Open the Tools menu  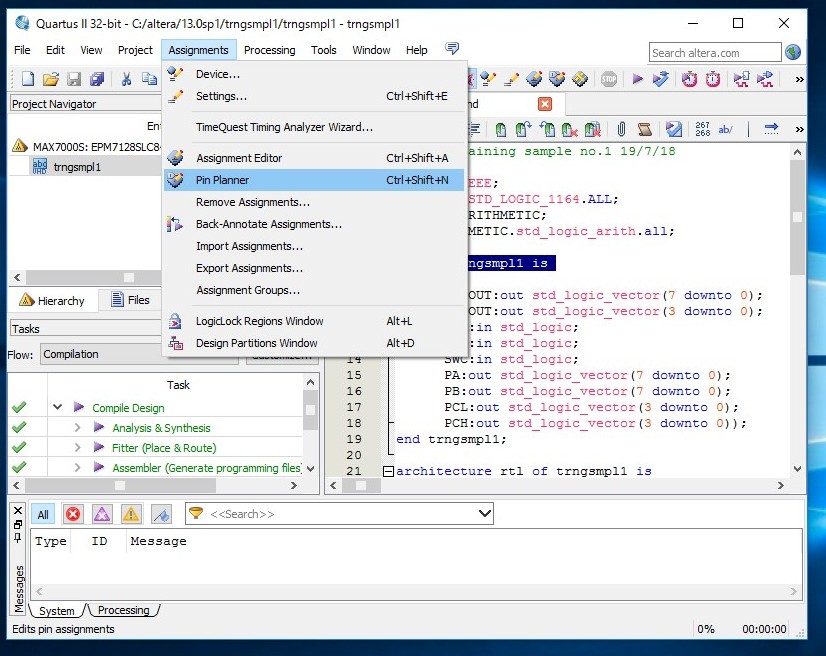coord(323,50)
